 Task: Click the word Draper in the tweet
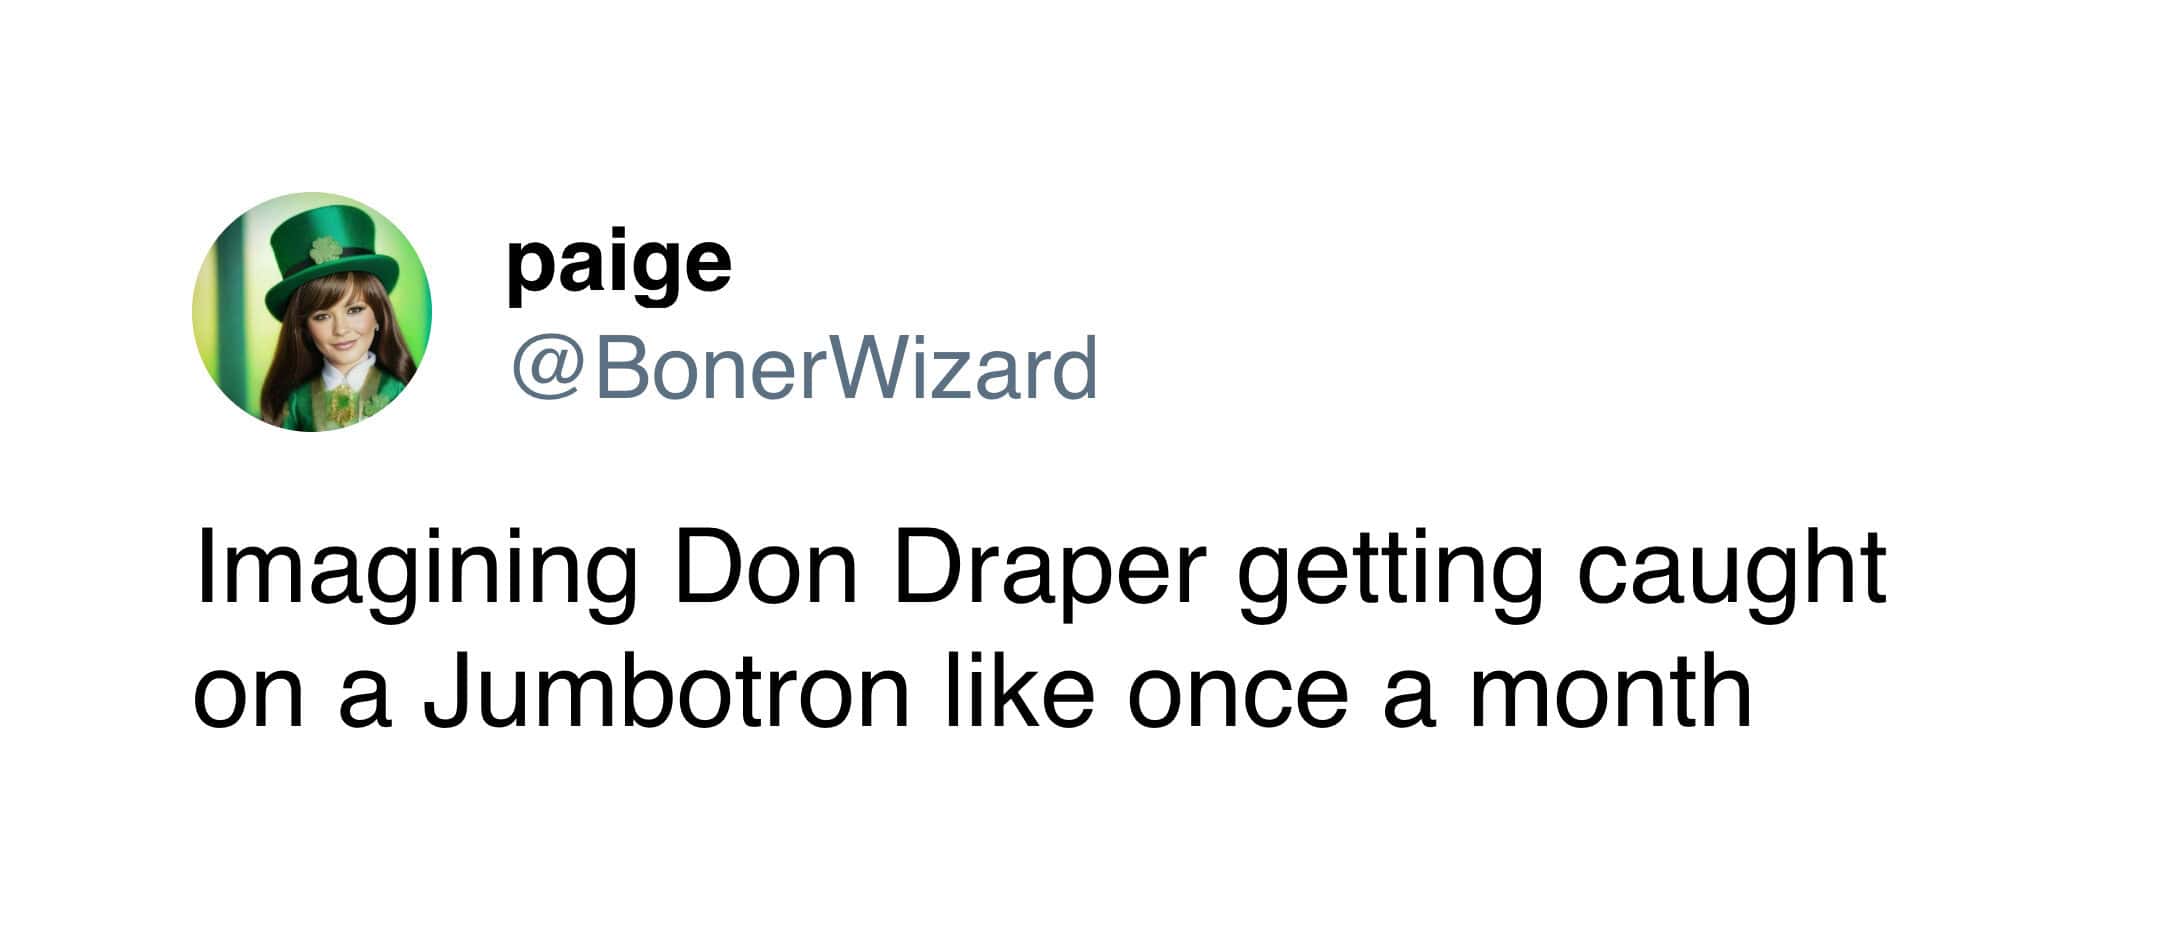pyautogui.click(x=1048, y=572)
